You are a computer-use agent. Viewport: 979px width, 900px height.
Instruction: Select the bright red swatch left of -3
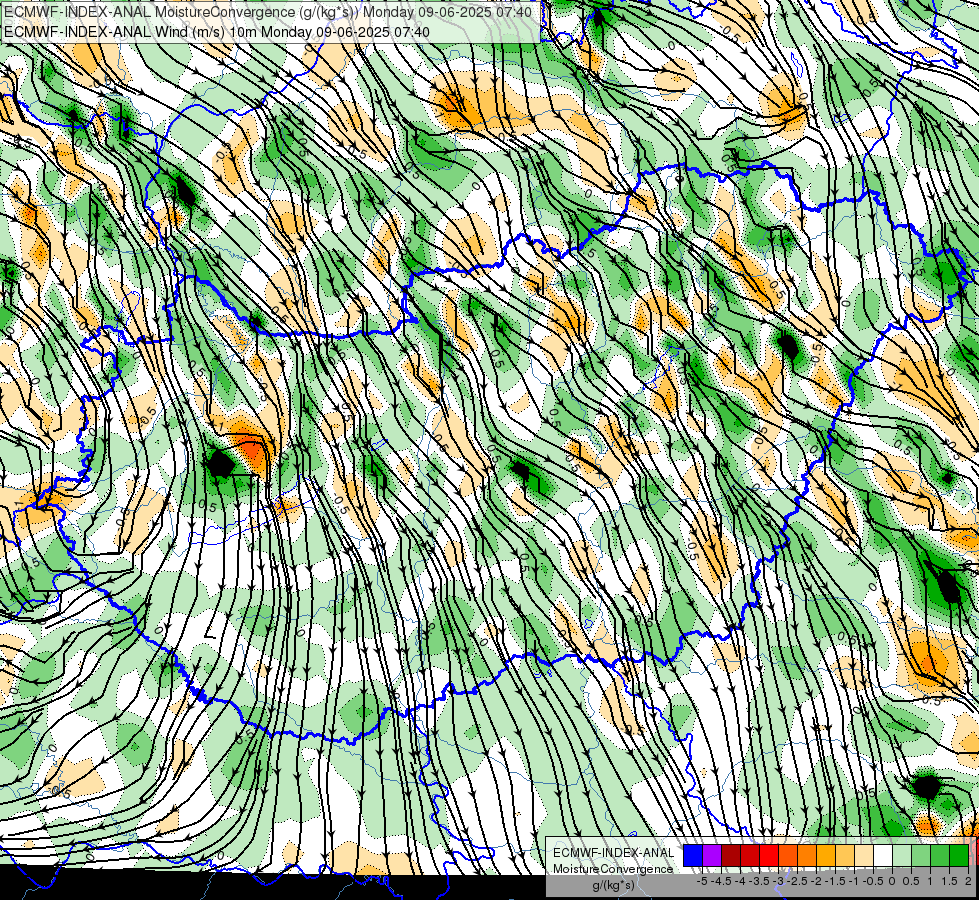(769, 855)
